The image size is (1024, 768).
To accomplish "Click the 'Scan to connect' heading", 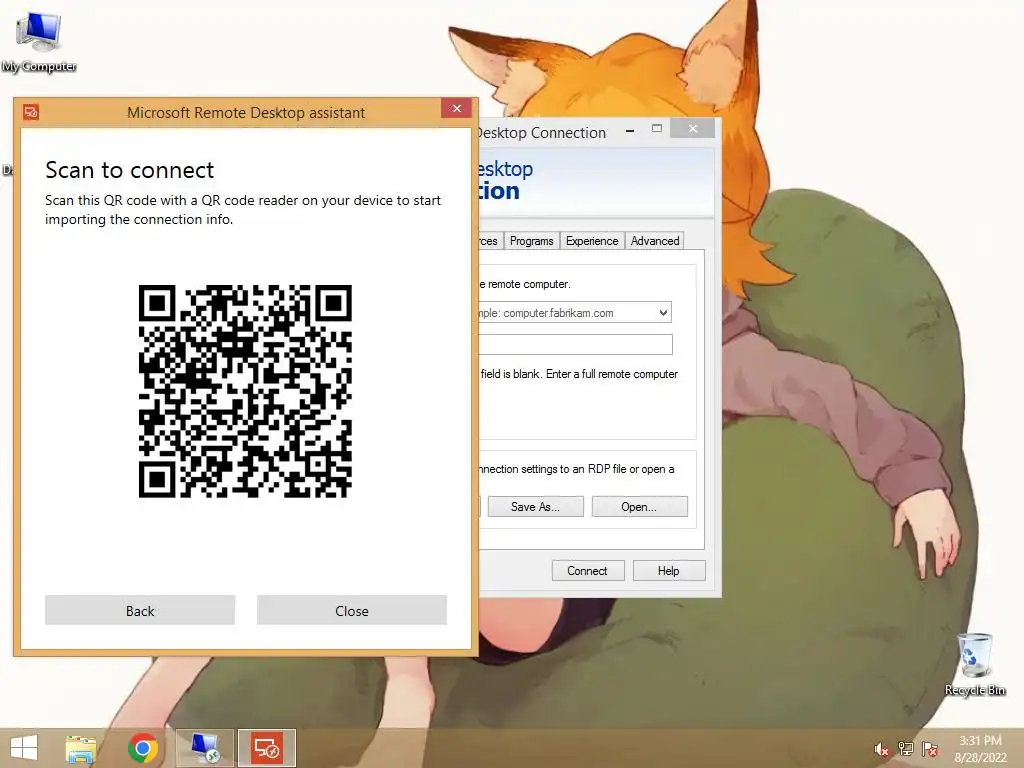I will 129,170.
